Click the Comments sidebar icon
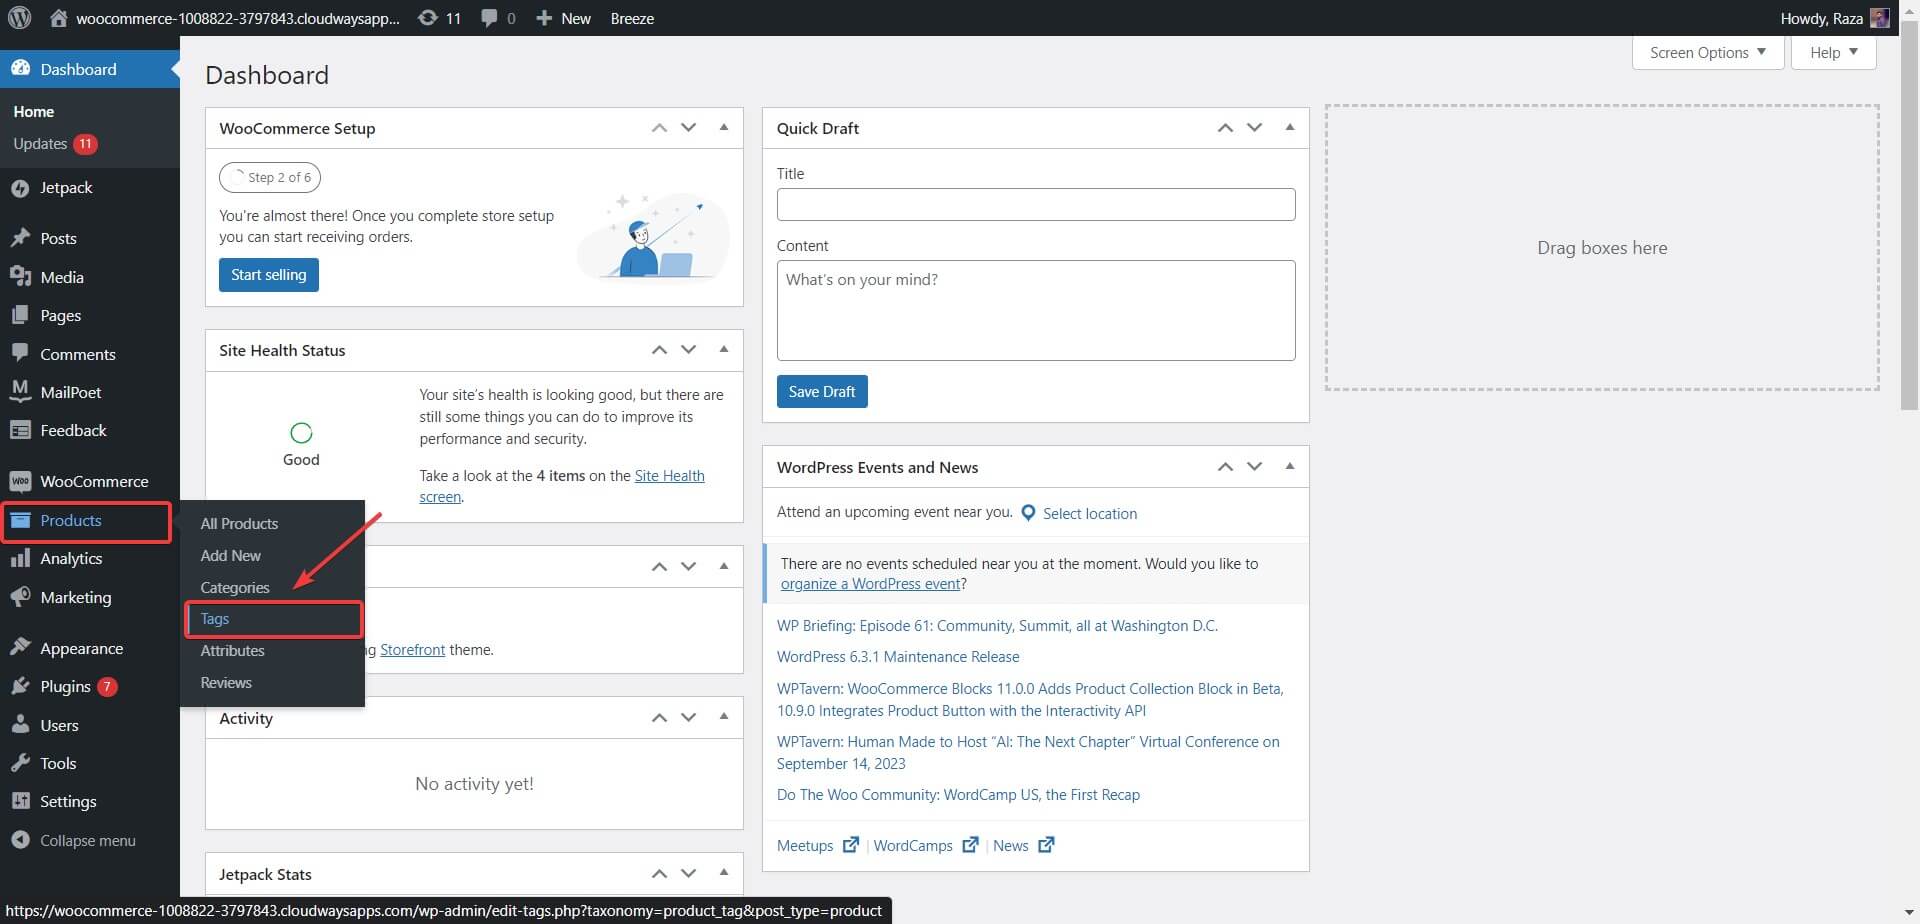The height and width of the screenshot is (924, 1920). point(20,353)
